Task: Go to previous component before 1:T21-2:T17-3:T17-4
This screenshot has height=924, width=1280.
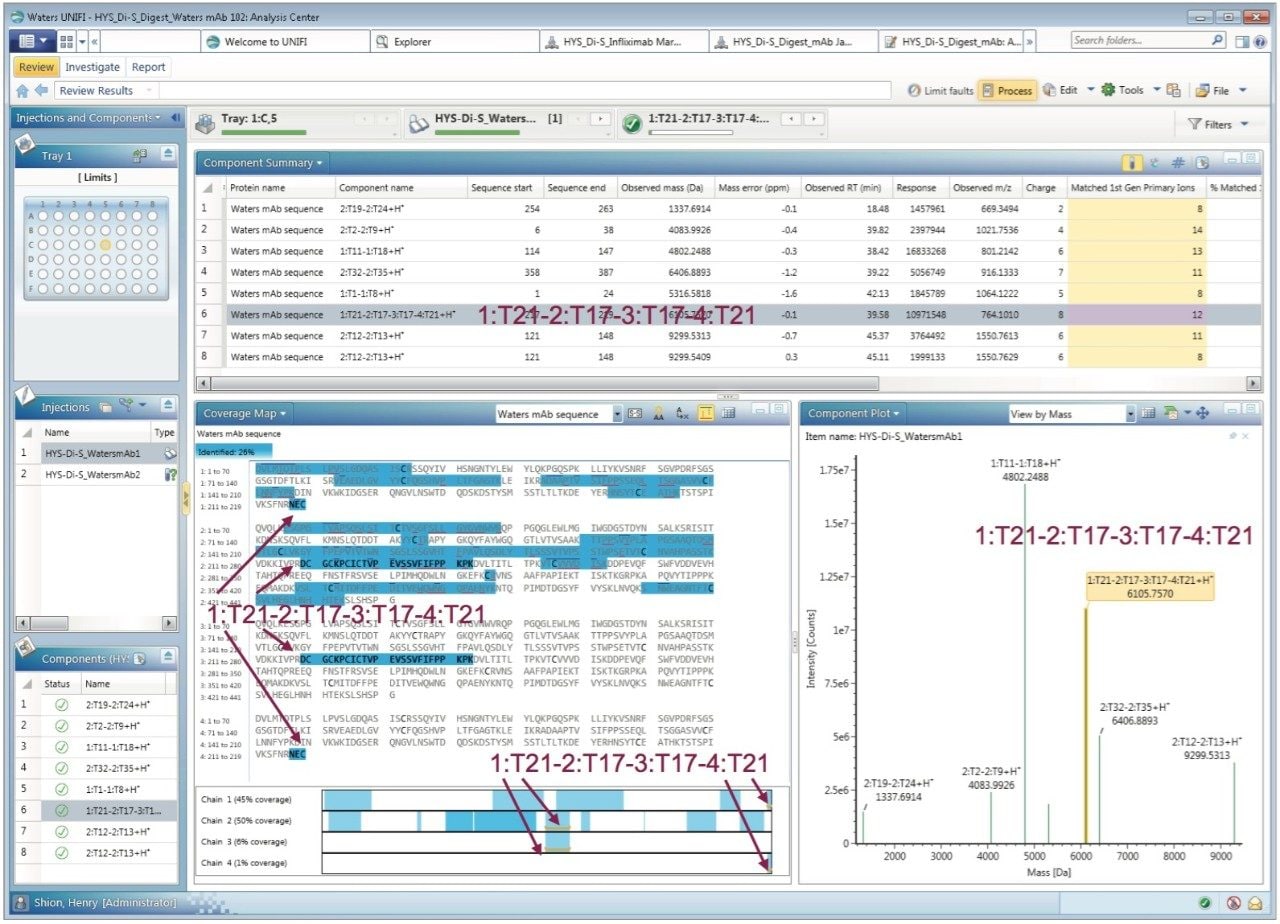Action: point(790,119)
